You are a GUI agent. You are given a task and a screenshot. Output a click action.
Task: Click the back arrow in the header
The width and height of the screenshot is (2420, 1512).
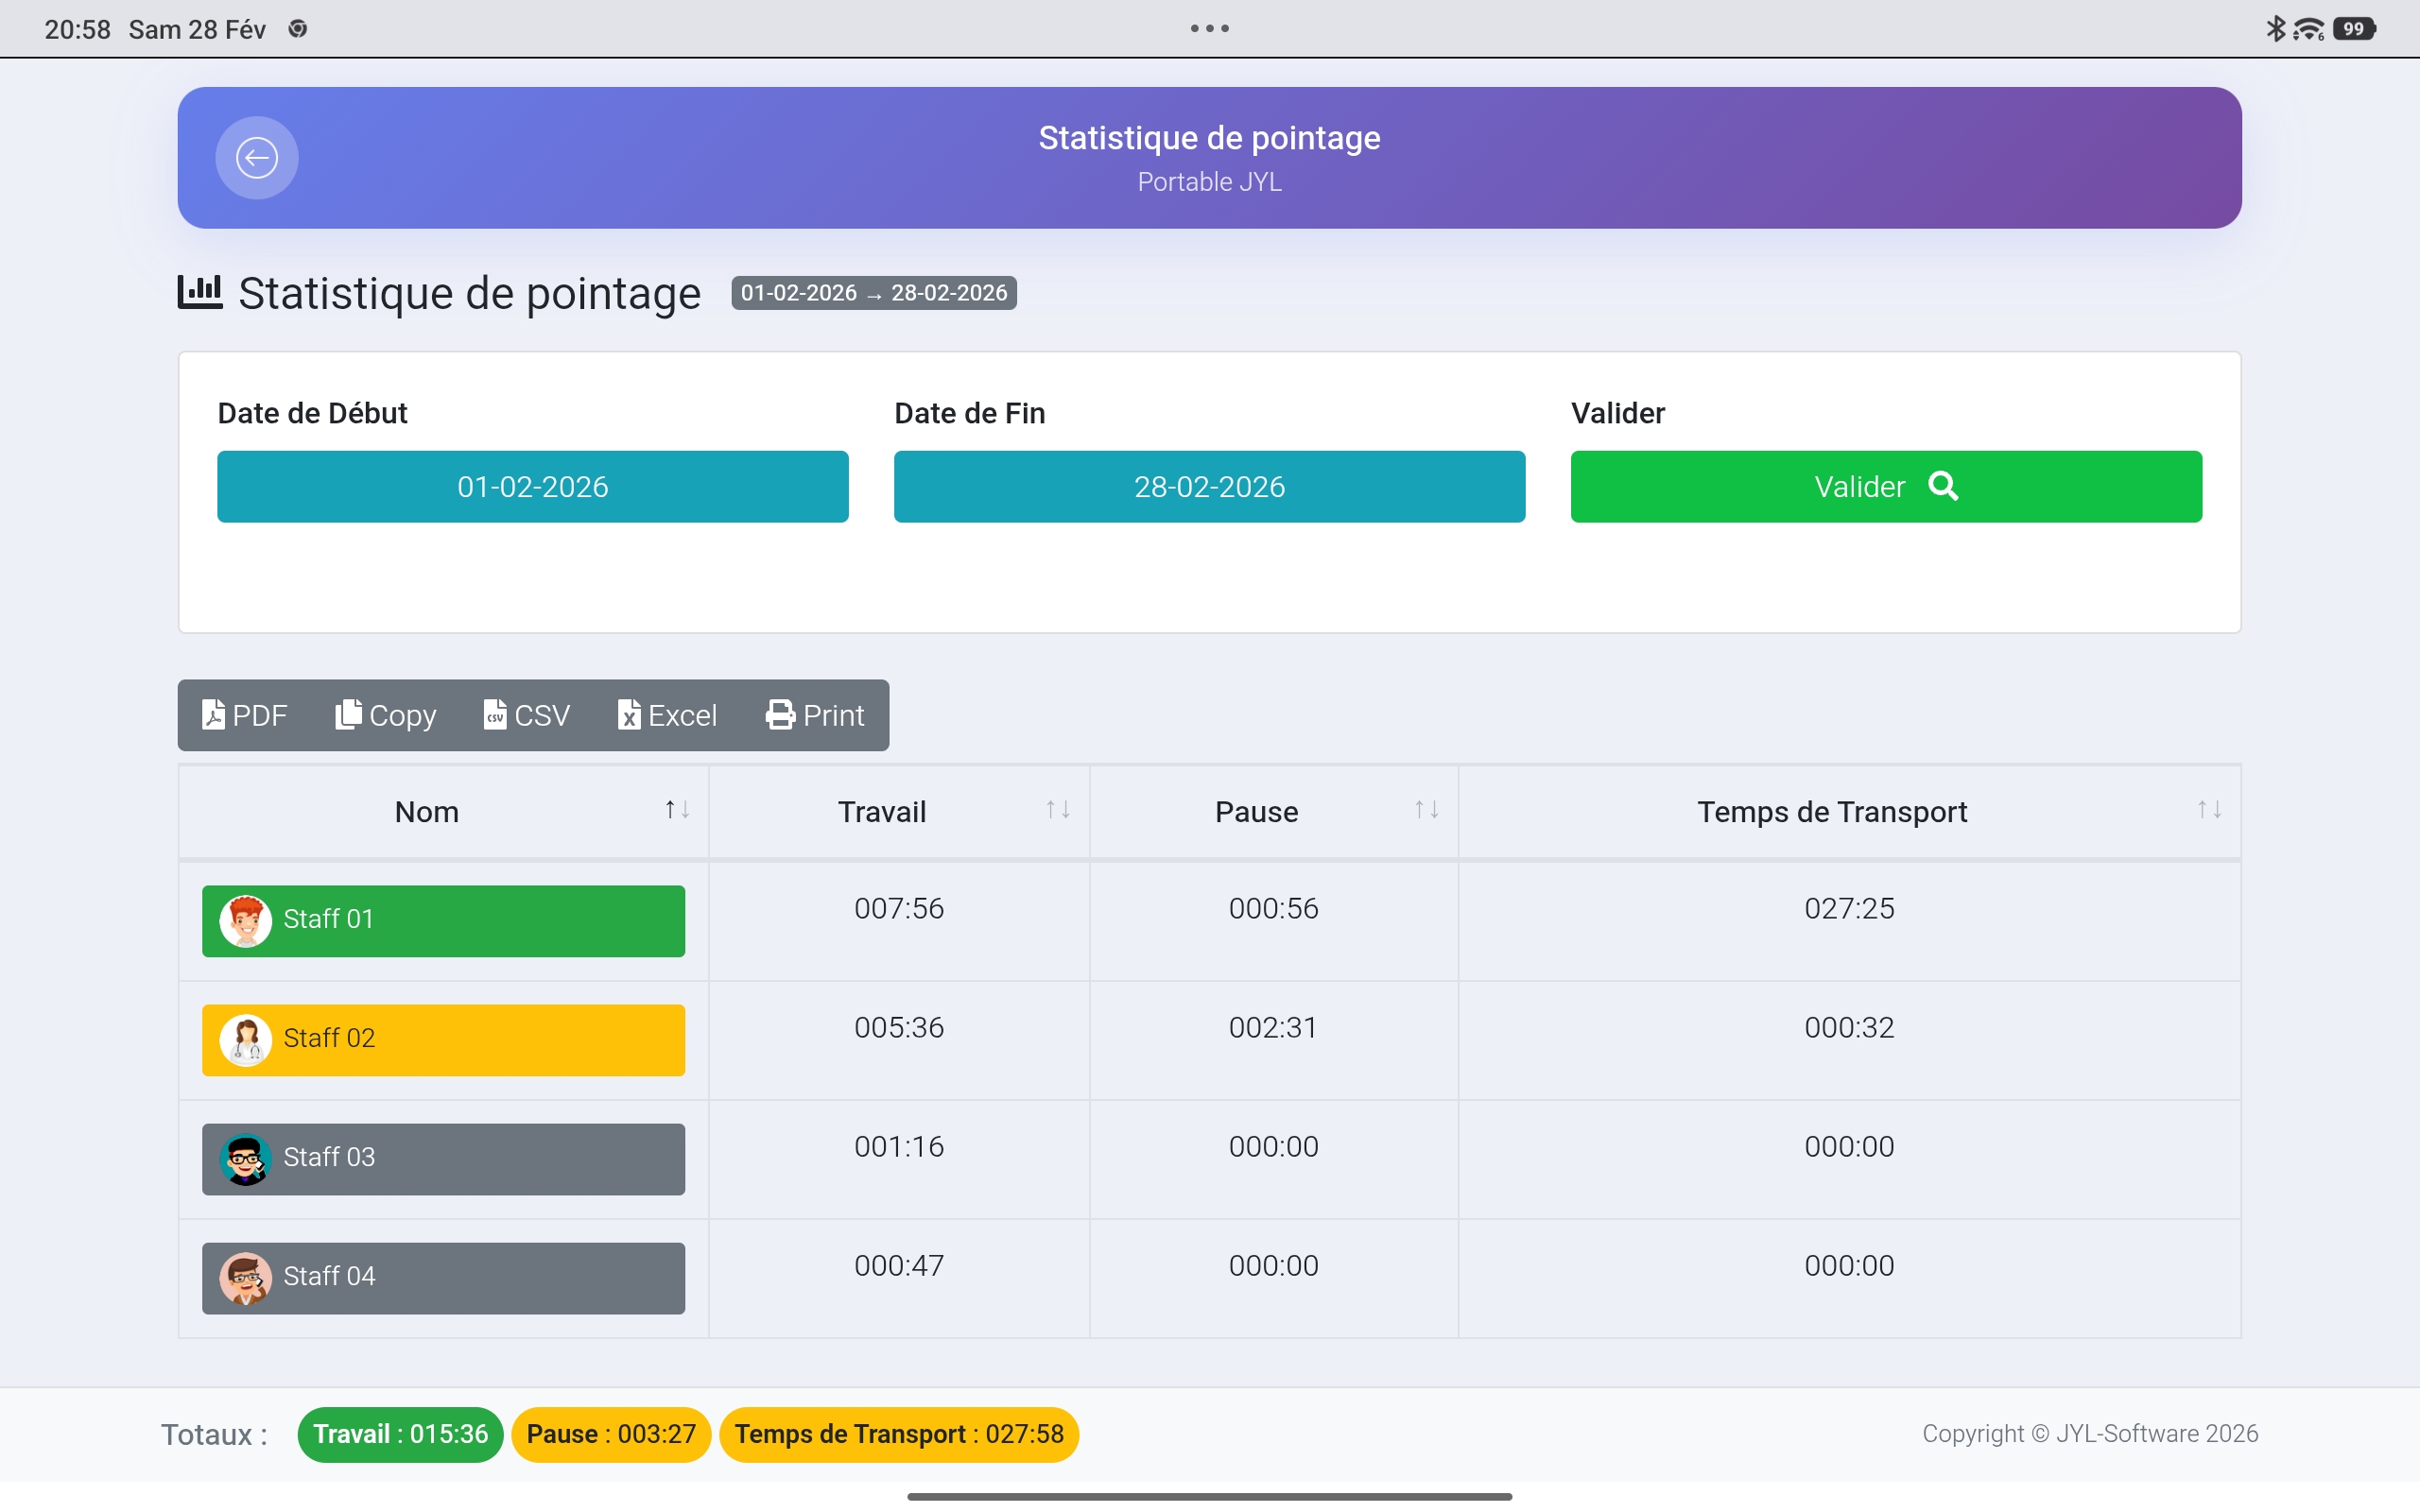[257, 157]
